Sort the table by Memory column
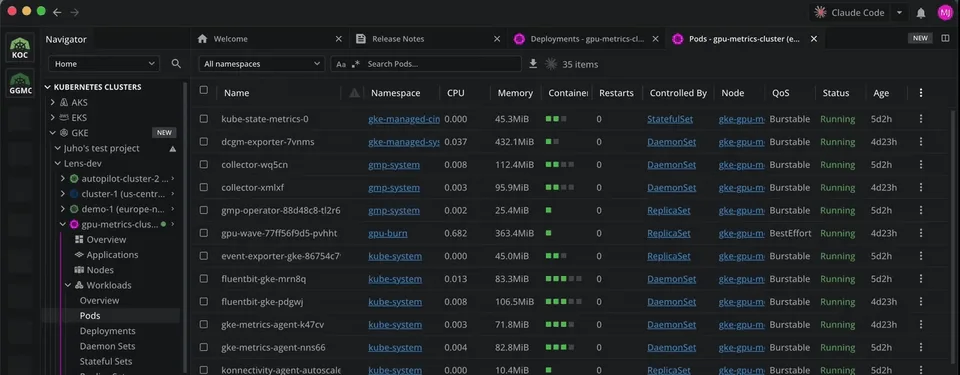 pyautogui.click(x=515, y=93)
